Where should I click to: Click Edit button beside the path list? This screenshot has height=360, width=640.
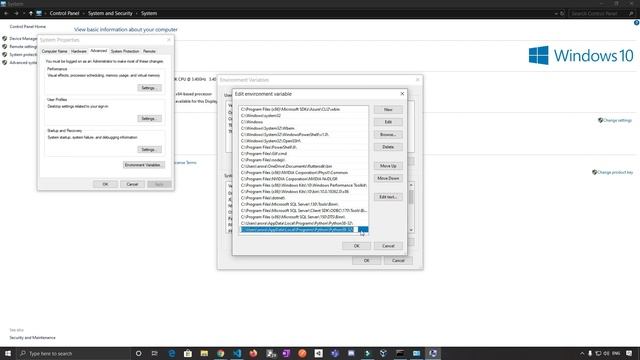point(388,122)
